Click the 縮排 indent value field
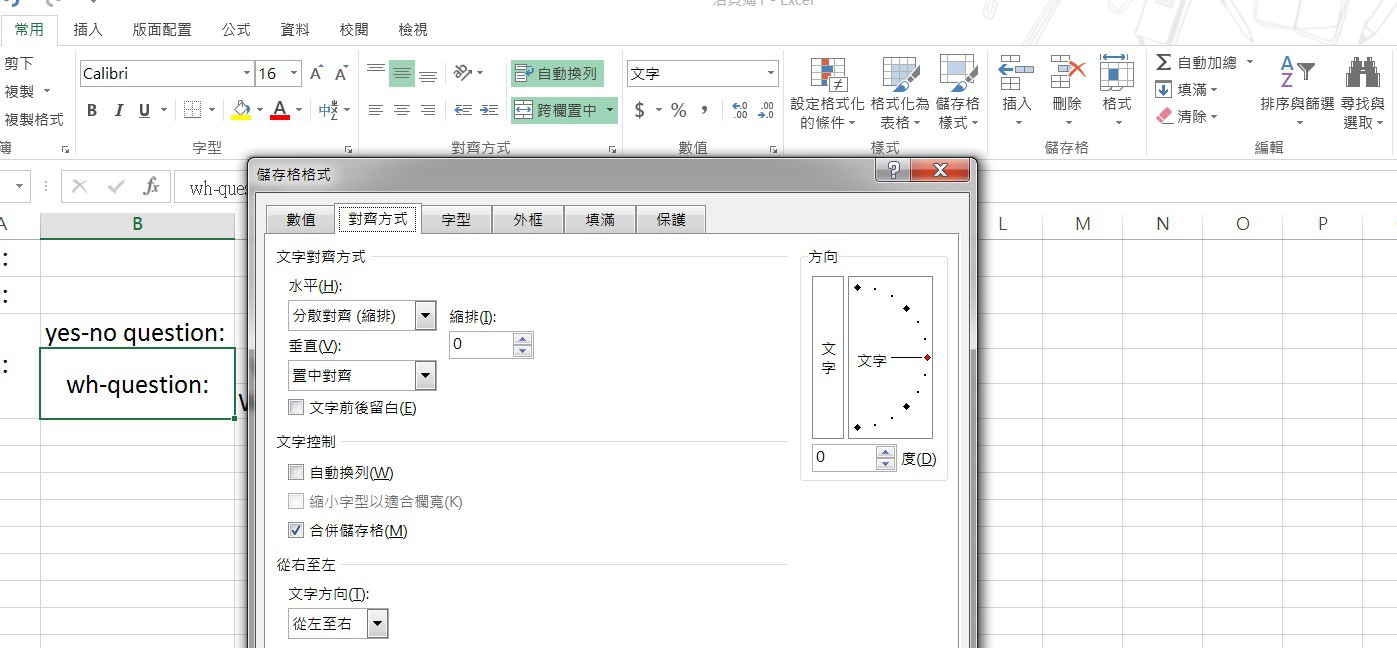1397x648 pixels. click(481, 345)
